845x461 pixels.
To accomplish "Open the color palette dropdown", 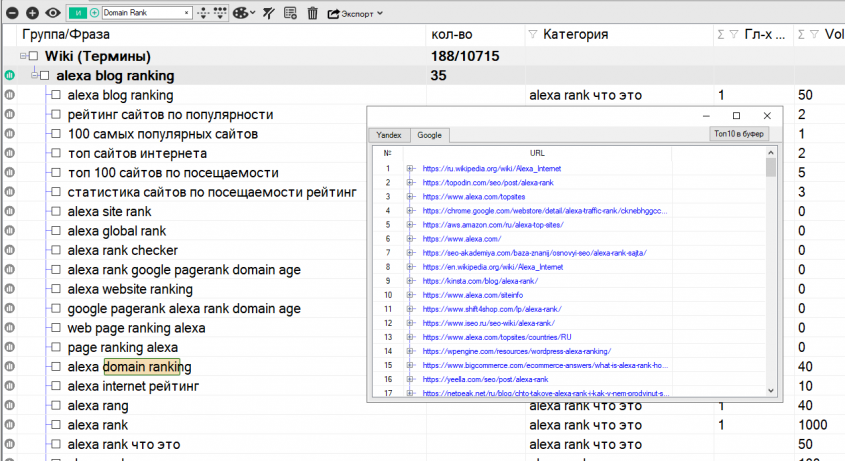I will pyautogui.click(x=242, y=13).
